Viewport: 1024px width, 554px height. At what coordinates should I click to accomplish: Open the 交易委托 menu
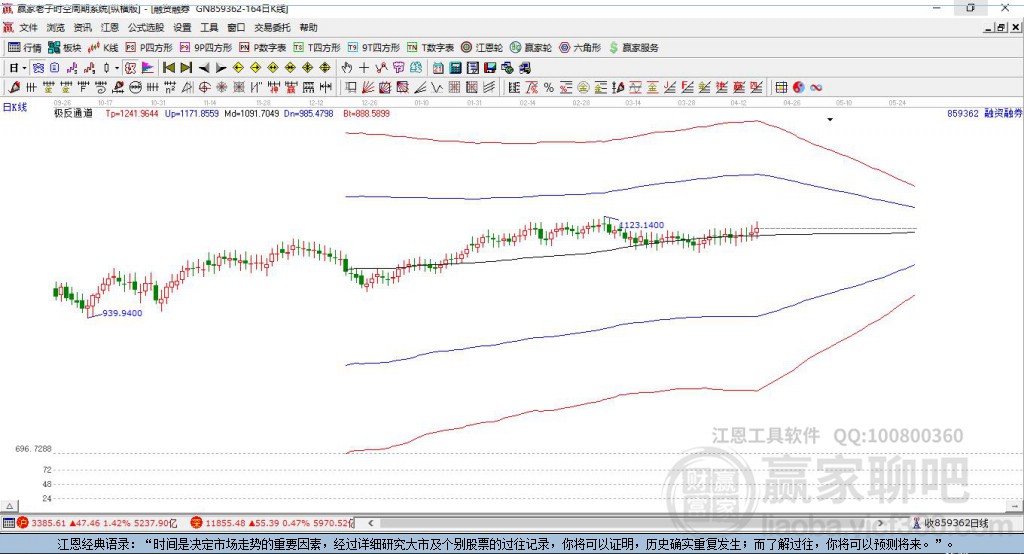(x=272, y=27)
